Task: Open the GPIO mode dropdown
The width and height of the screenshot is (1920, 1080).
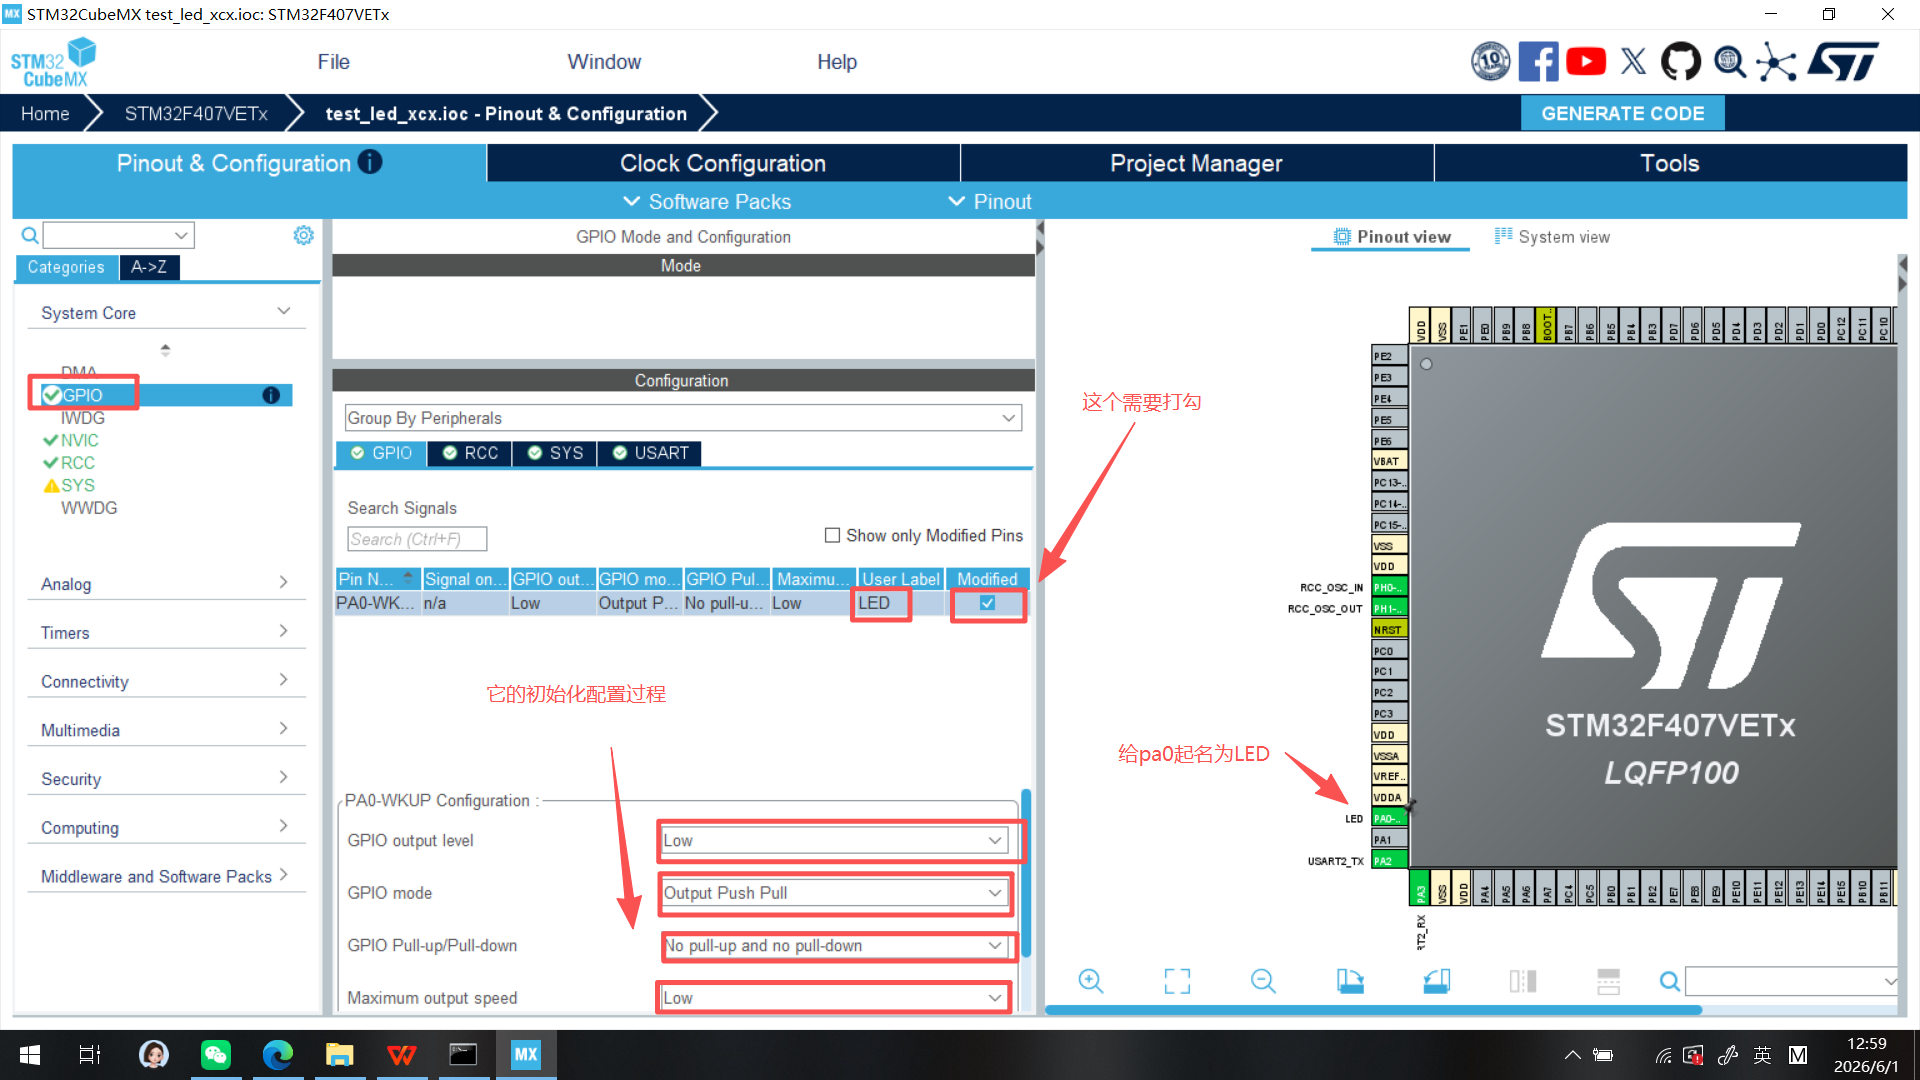Action: (834, 893)
